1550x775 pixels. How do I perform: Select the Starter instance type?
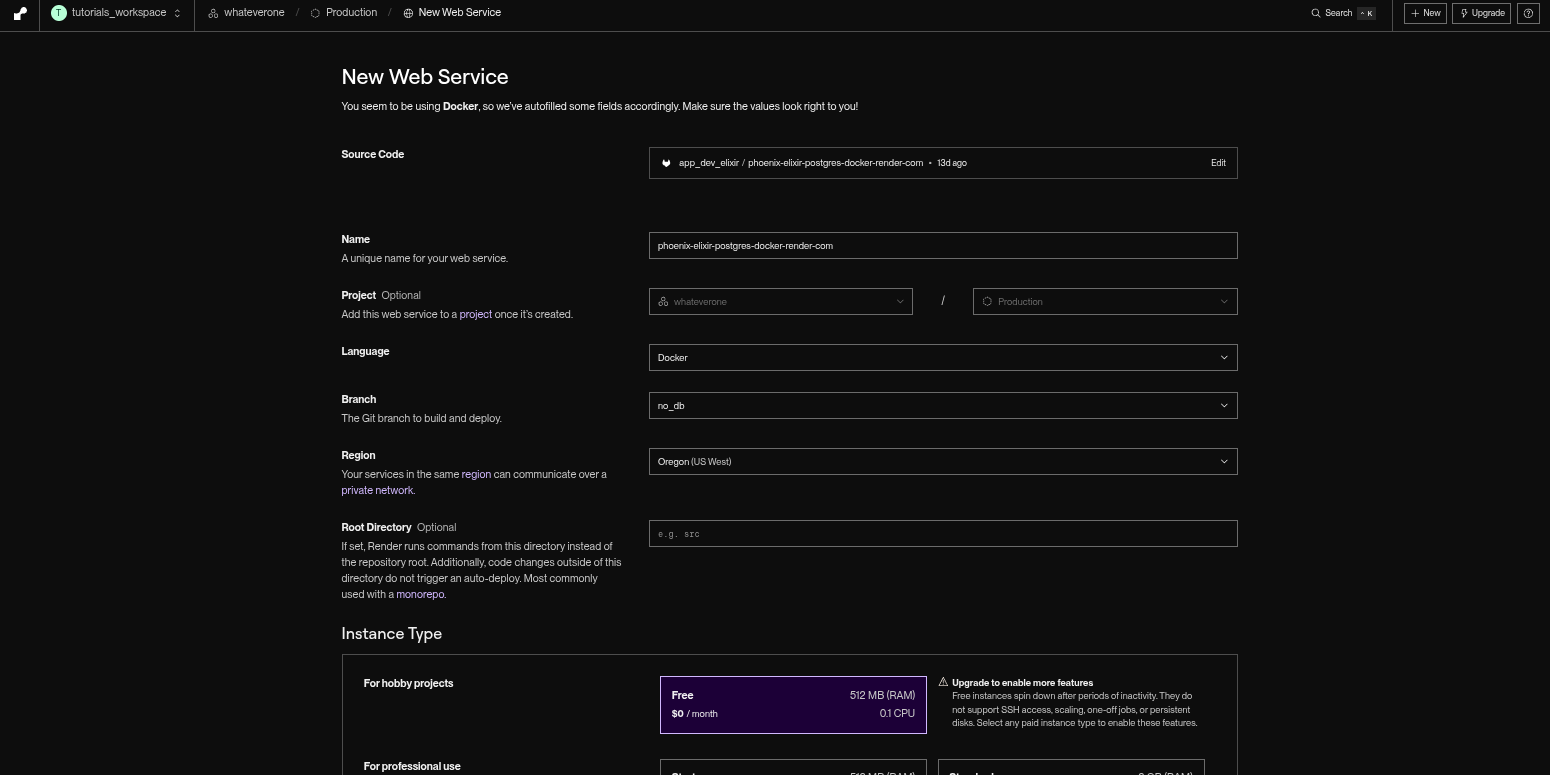792,770
